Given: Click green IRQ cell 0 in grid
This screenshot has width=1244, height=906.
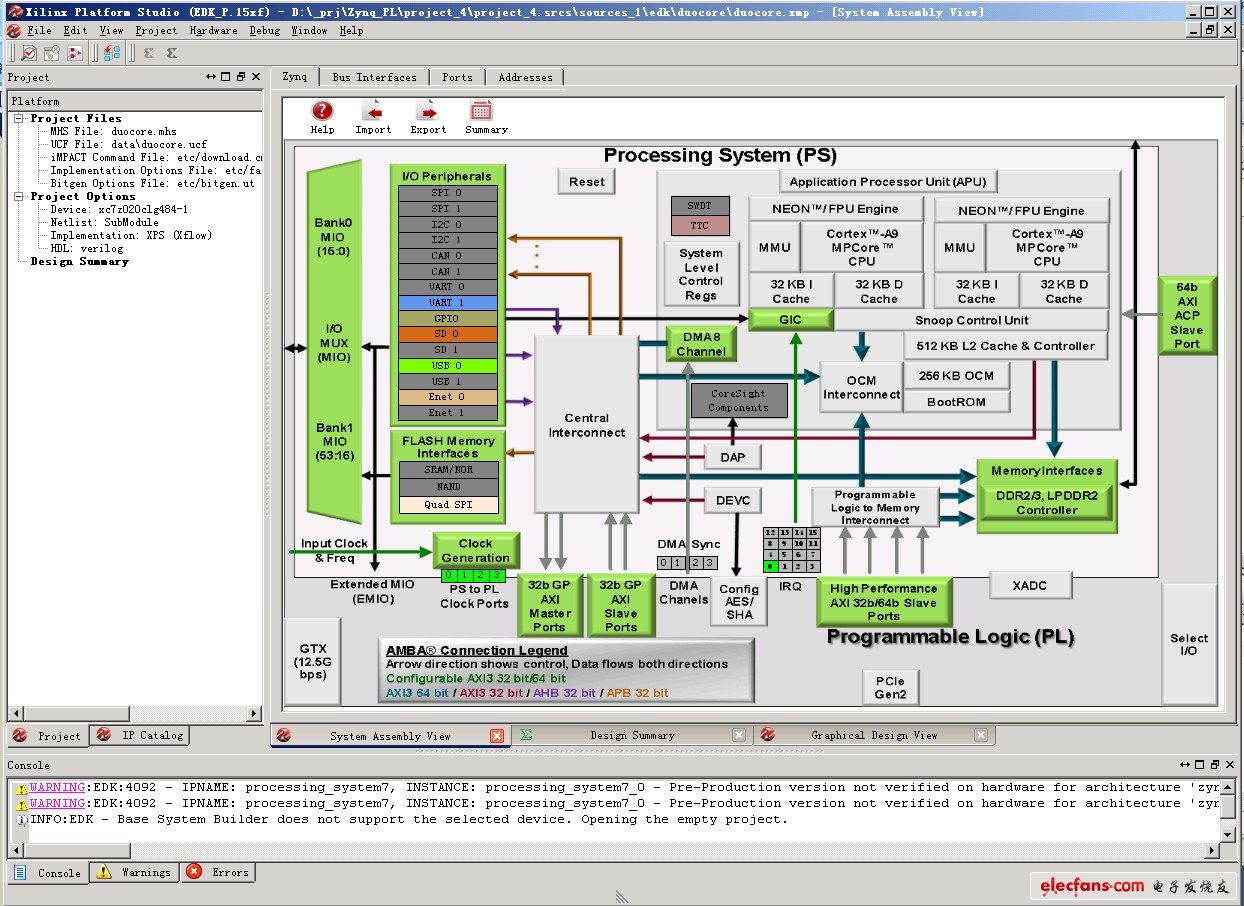Looking at the screenshot, I should 770,566.
